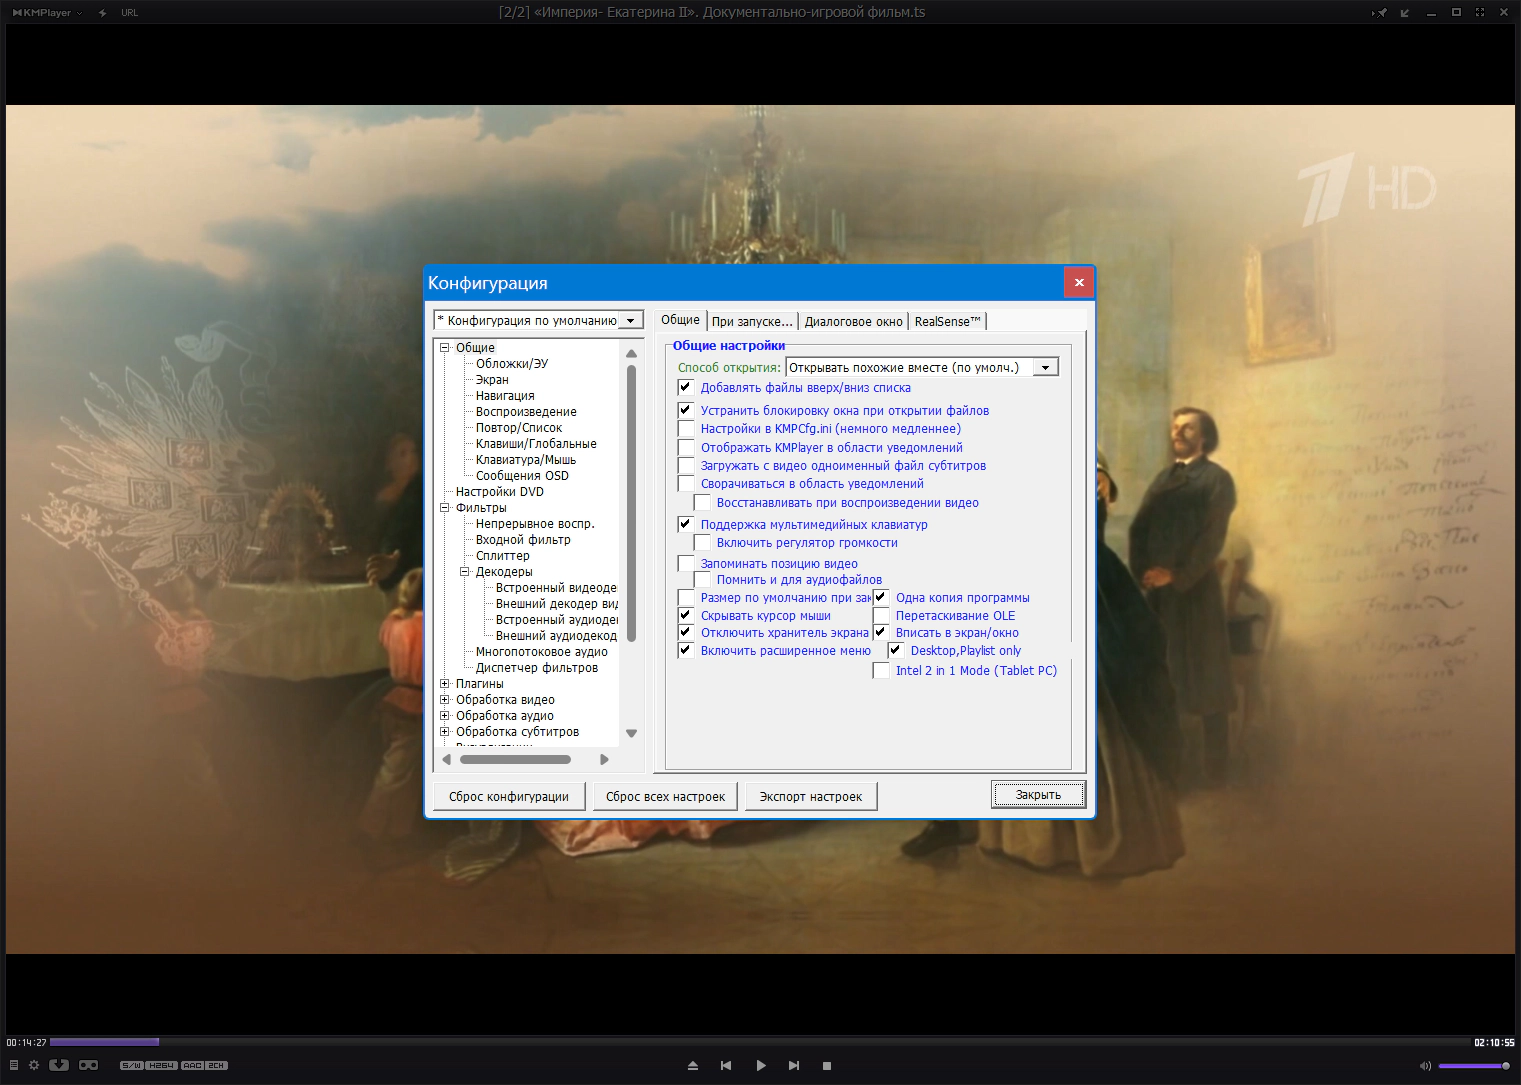The image size is (1521, 1085).
Task: Toggle the VR goggles mode icon
Action: 89,1065
